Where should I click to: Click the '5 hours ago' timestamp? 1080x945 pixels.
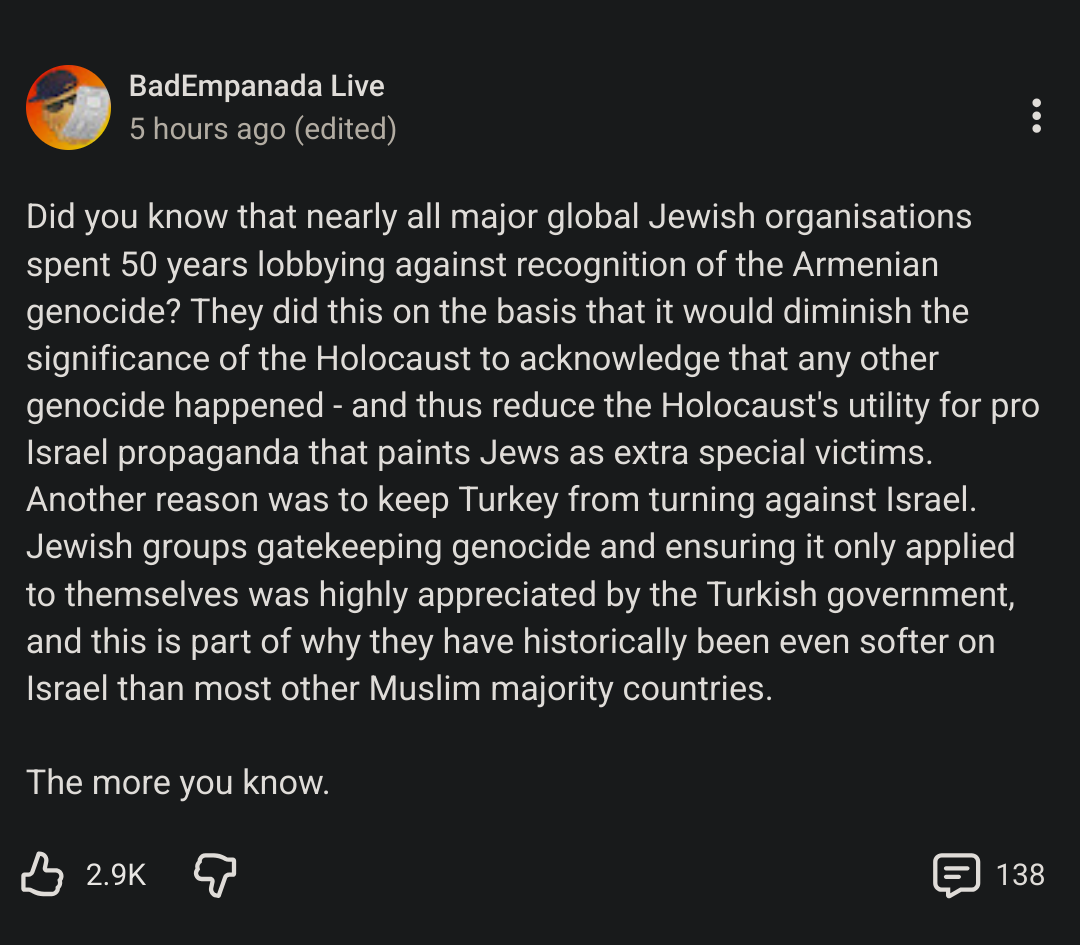[x=207, y=129]
